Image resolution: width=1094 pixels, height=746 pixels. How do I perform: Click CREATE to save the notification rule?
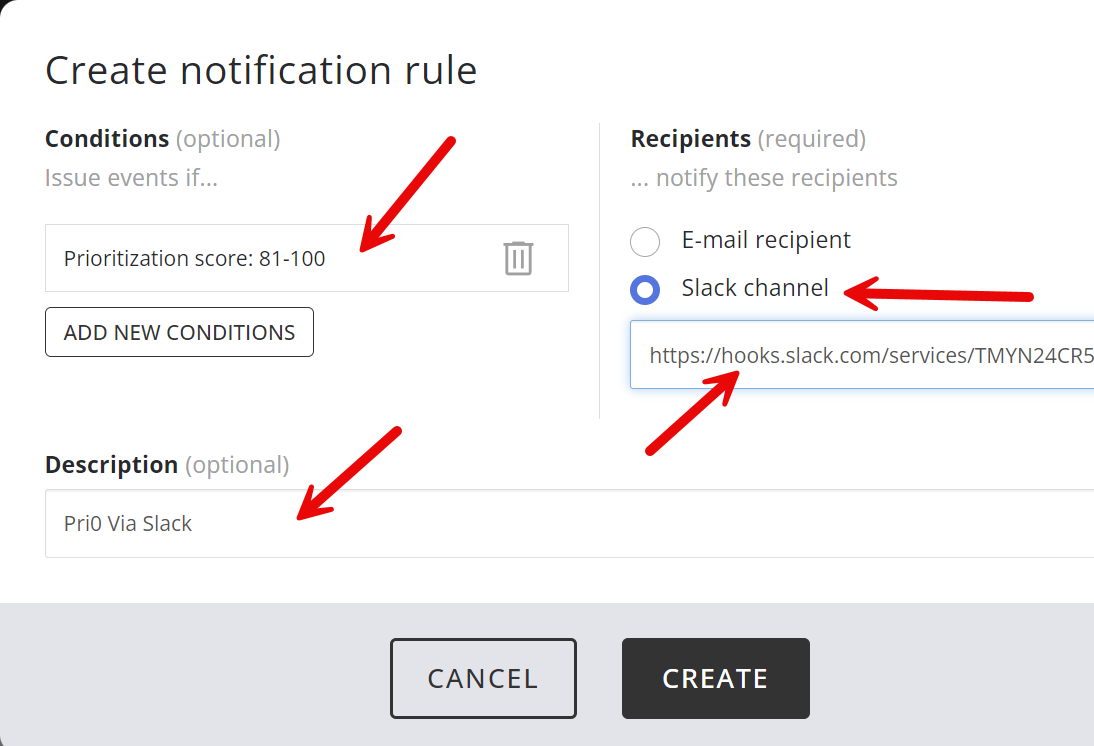tap(715, 678)
